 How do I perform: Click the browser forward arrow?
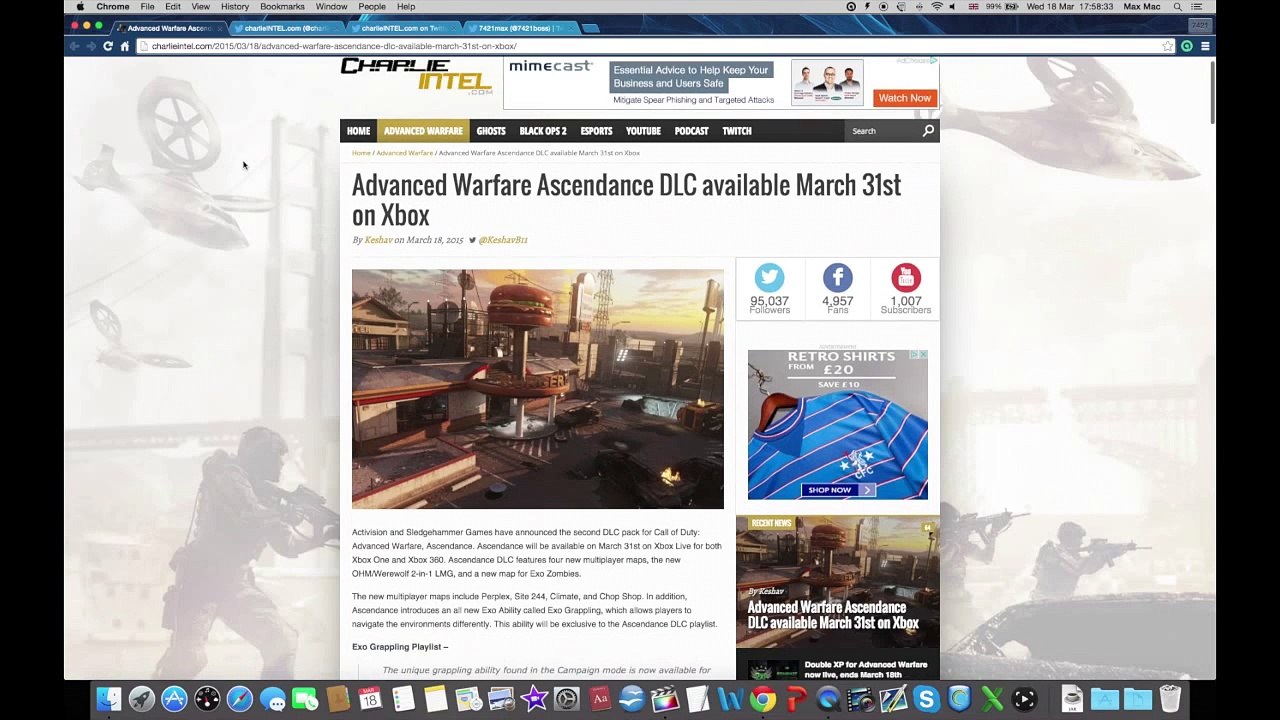pos(91,46)
